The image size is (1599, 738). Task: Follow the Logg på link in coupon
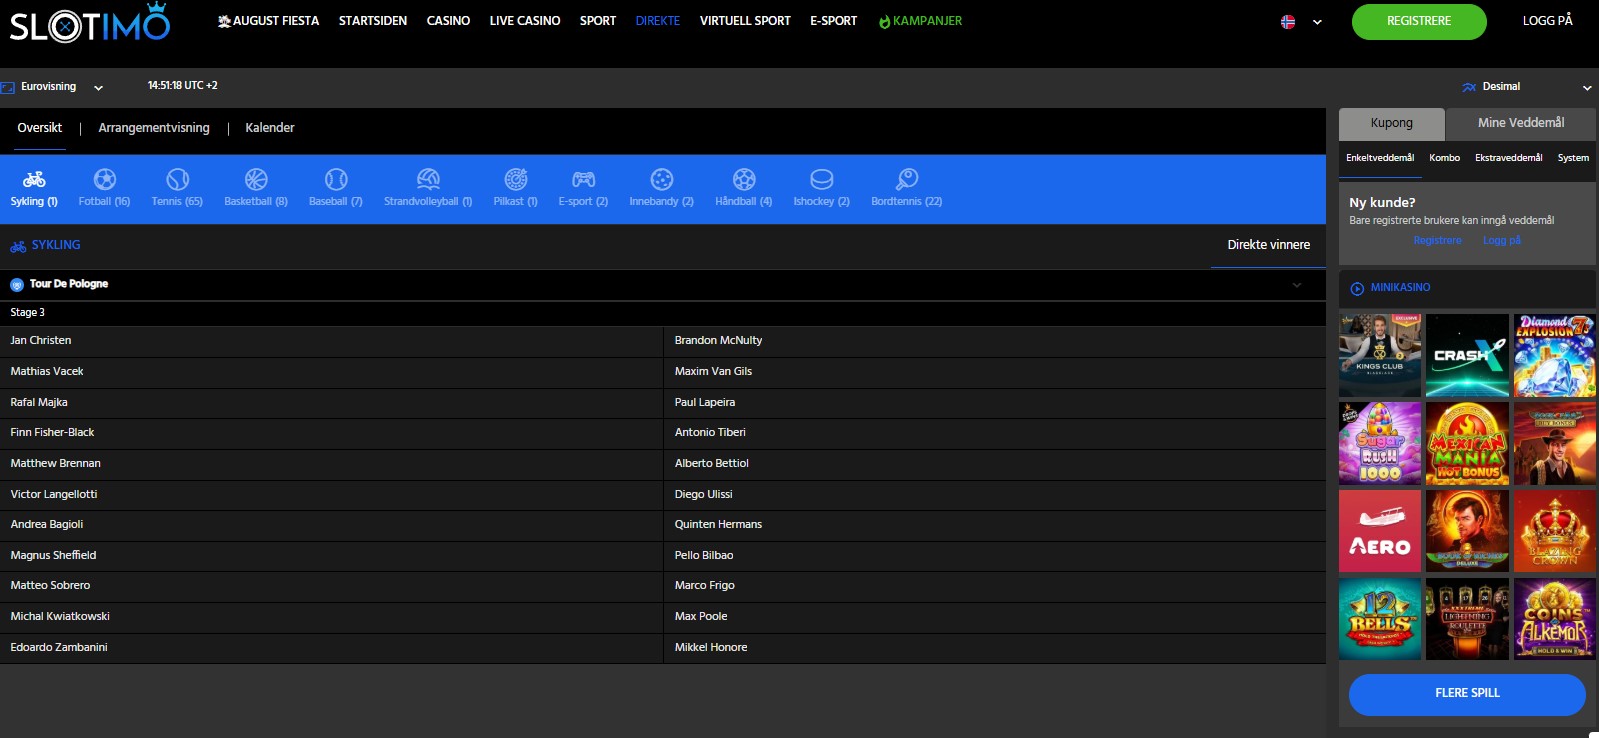pos(1501,241)
